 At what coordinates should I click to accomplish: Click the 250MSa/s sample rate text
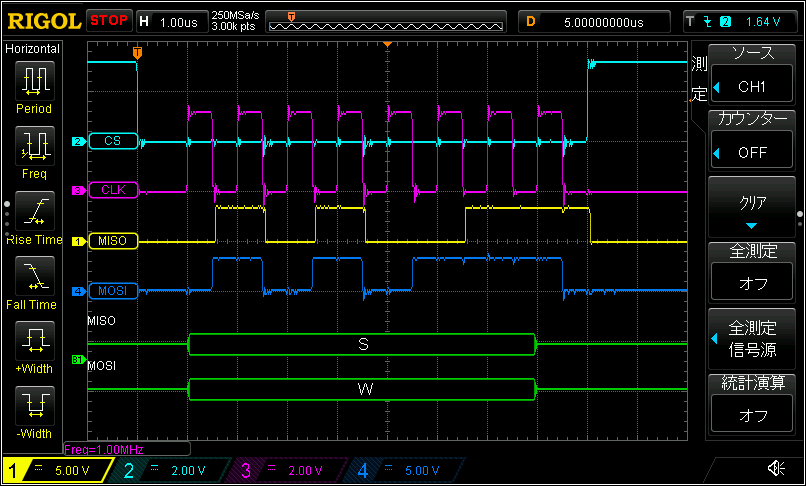(236, 16)
